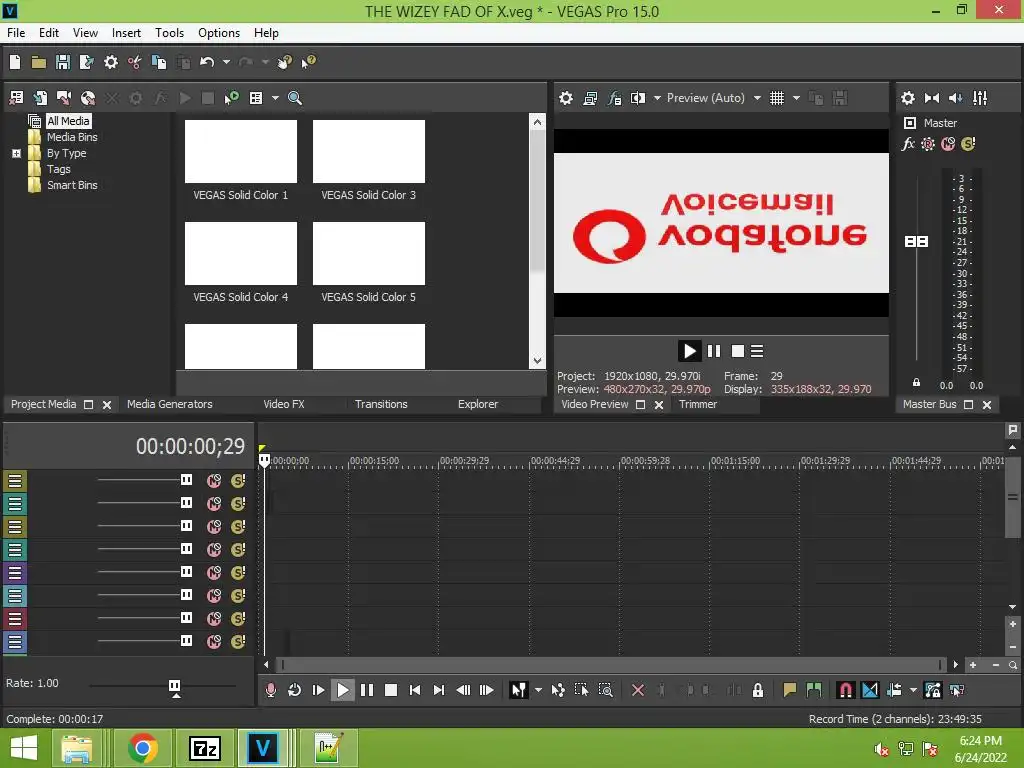Click the Record microphone button in transport
The width and height of the screenshot is (1024, 768).
[x=270, y=690]
